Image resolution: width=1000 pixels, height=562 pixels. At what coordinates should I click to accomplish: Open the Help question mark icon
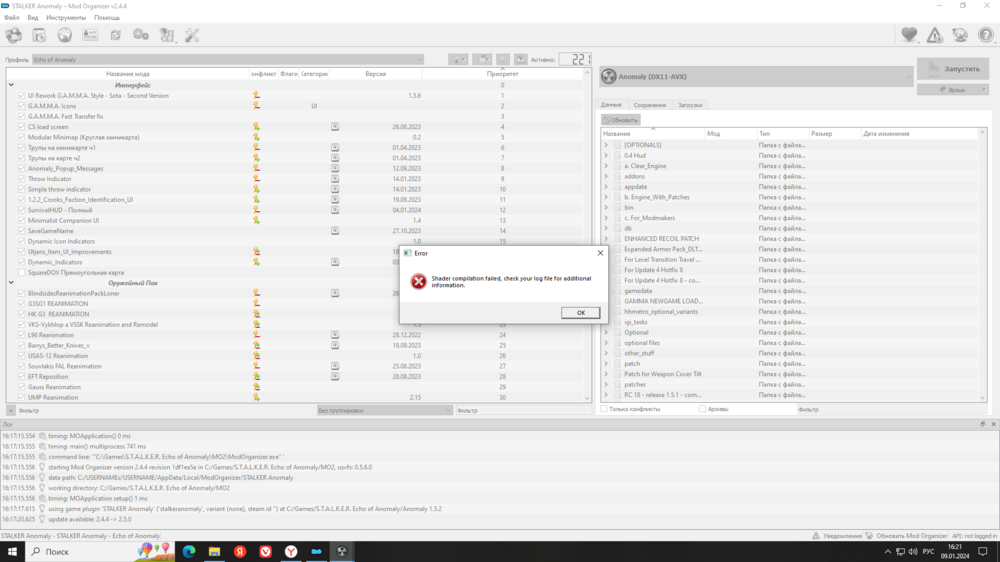click(985, 36)
